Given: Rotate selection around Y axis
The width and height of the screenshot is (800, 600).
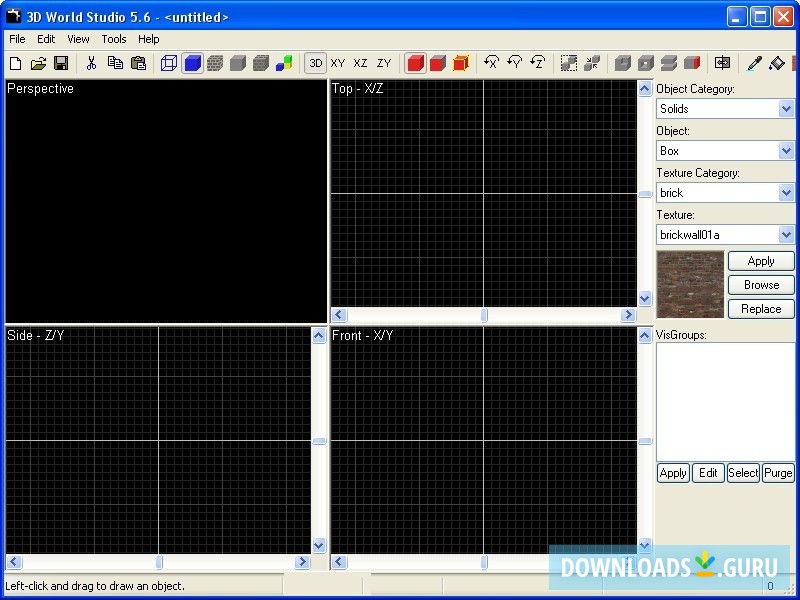Looking at the screenshot, I should [x=515, y=63].
